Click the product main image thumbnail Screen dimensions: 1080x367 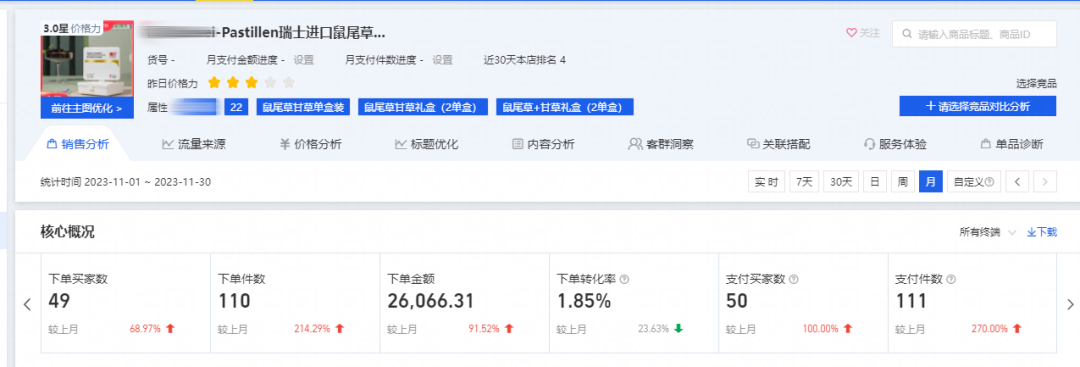(87, 60)
